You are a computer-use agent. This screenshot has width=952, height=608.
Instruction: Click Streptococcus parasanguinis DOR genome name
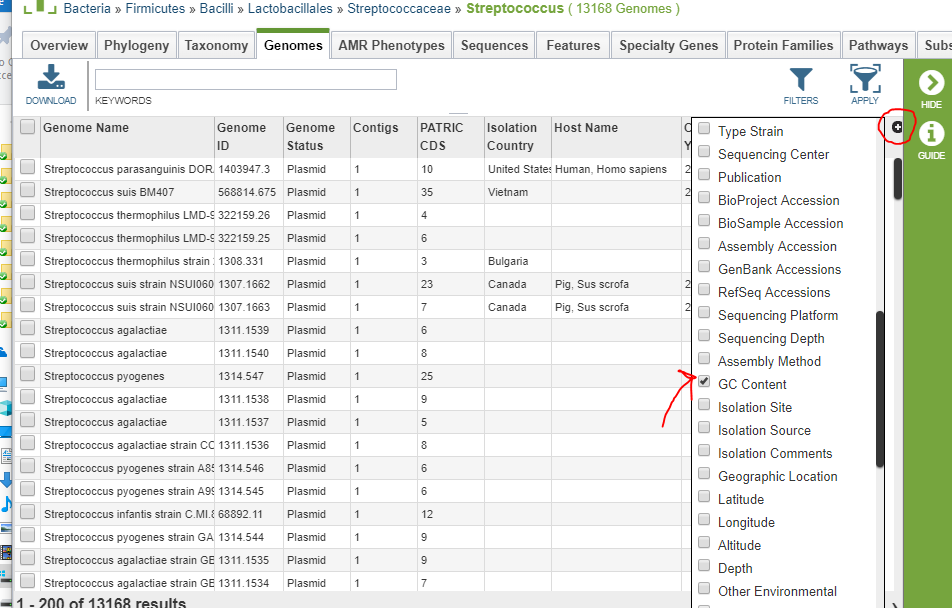[128, 169]
